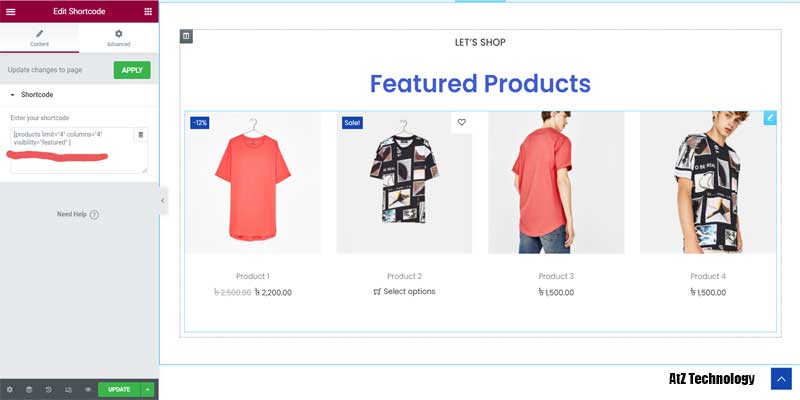Click the blue edit widget pencil icon
The width and height of the screenshot is (800, 400).
(770, 118)
